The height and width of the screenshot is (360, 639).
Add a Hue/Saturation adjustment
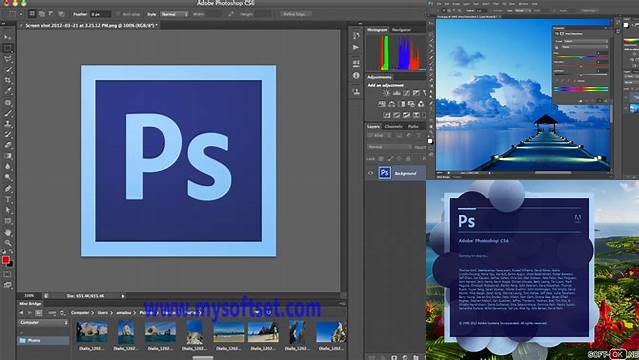tap(382, 104)
